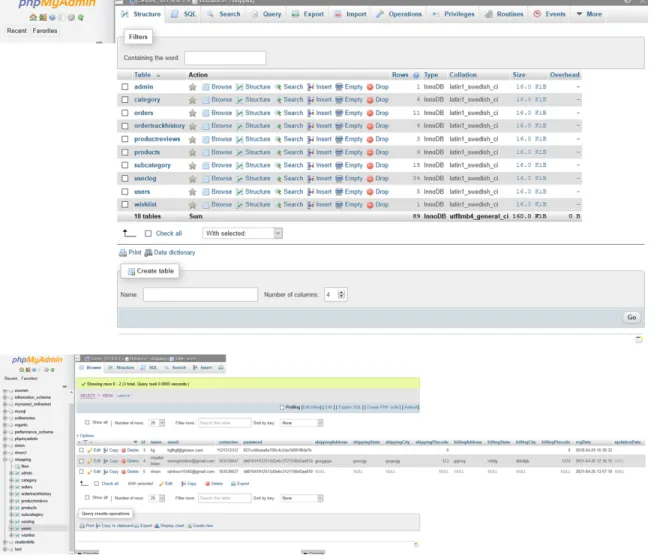The width and height of the screenshot is (654, 558).
Task: Tick the checkbox for the orders table
Action: (x=125, y=113)
